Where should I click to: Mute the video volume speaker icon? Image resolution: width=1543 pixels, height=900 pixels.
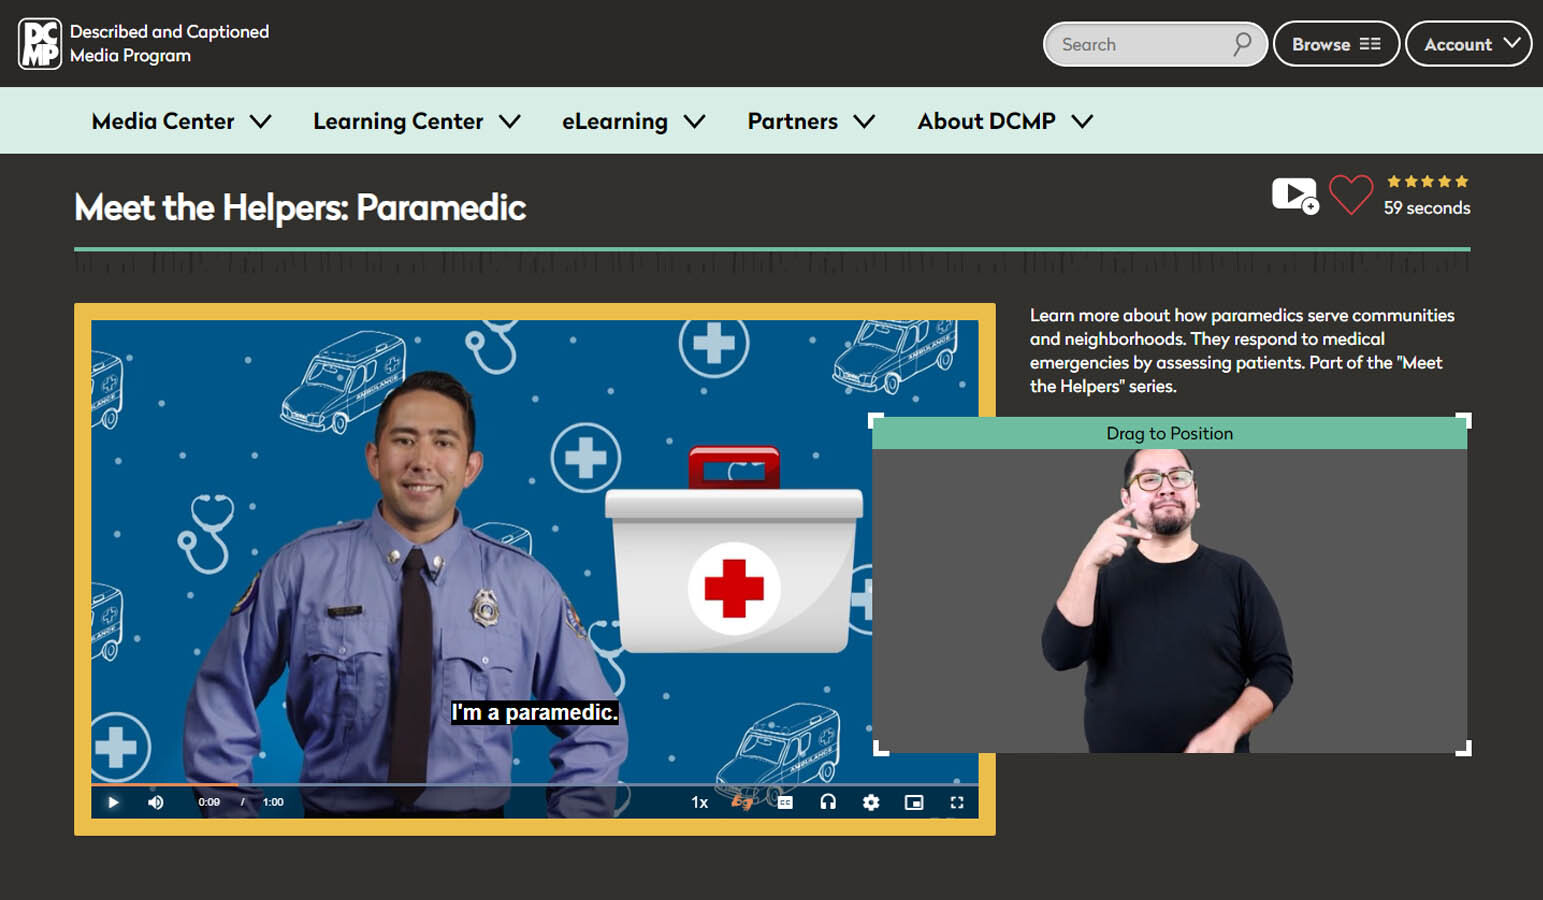click(x=156, y=802)
